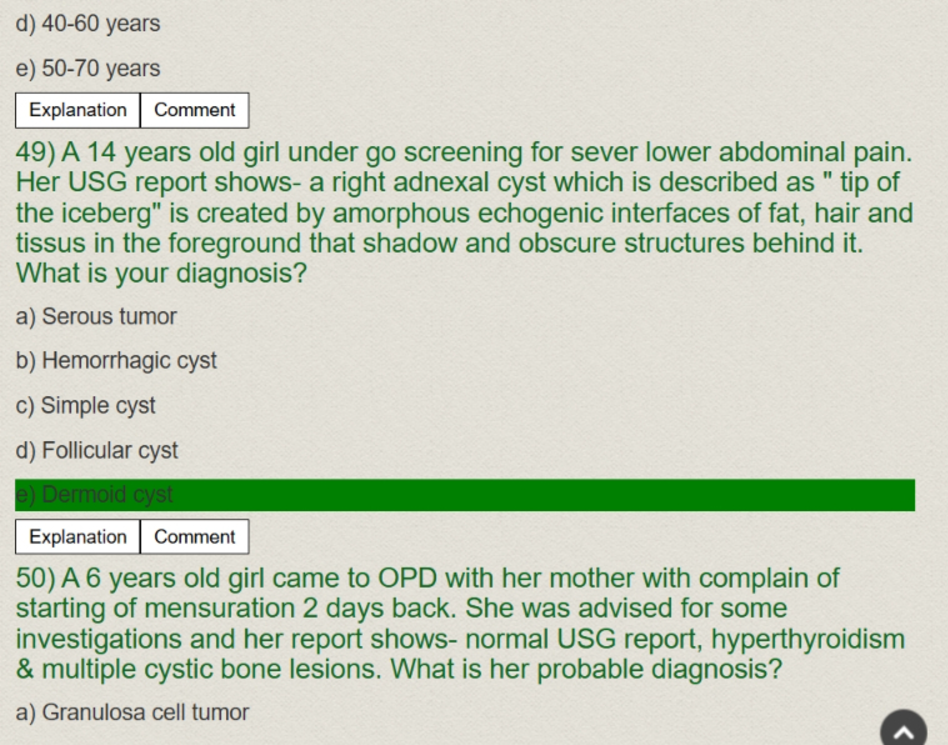
Task: Click 'What is your diagnosis?' text
Action: coord(161,273)
